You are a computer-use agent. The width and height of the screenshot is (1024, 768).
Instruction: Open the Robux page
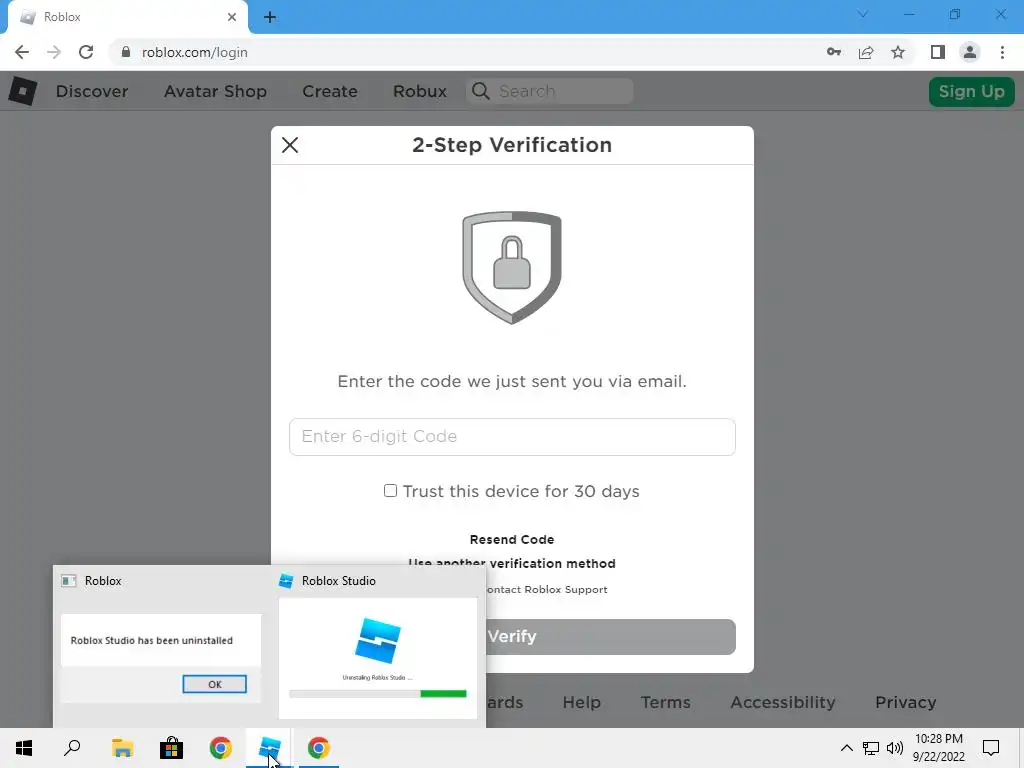coord(420,91)
